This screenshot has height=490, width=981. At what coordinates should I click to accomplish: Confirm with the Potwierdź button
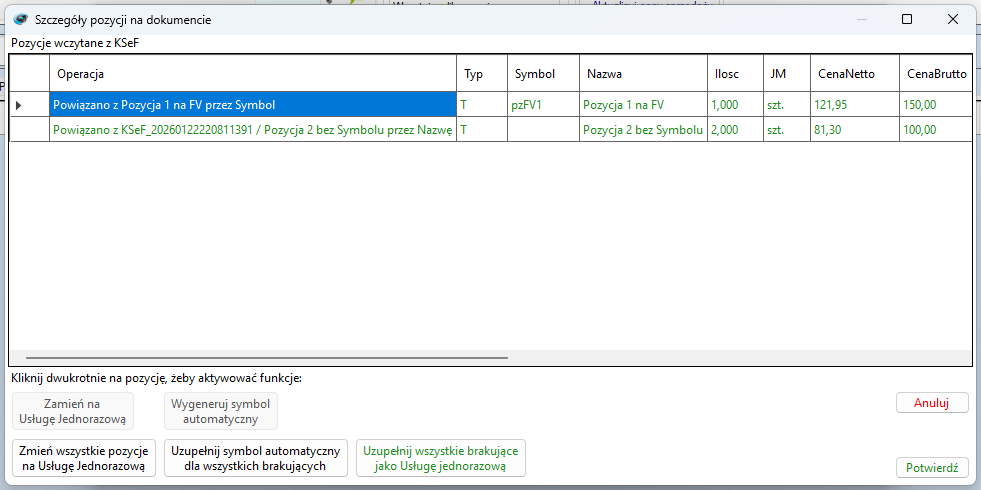[931, 467]
